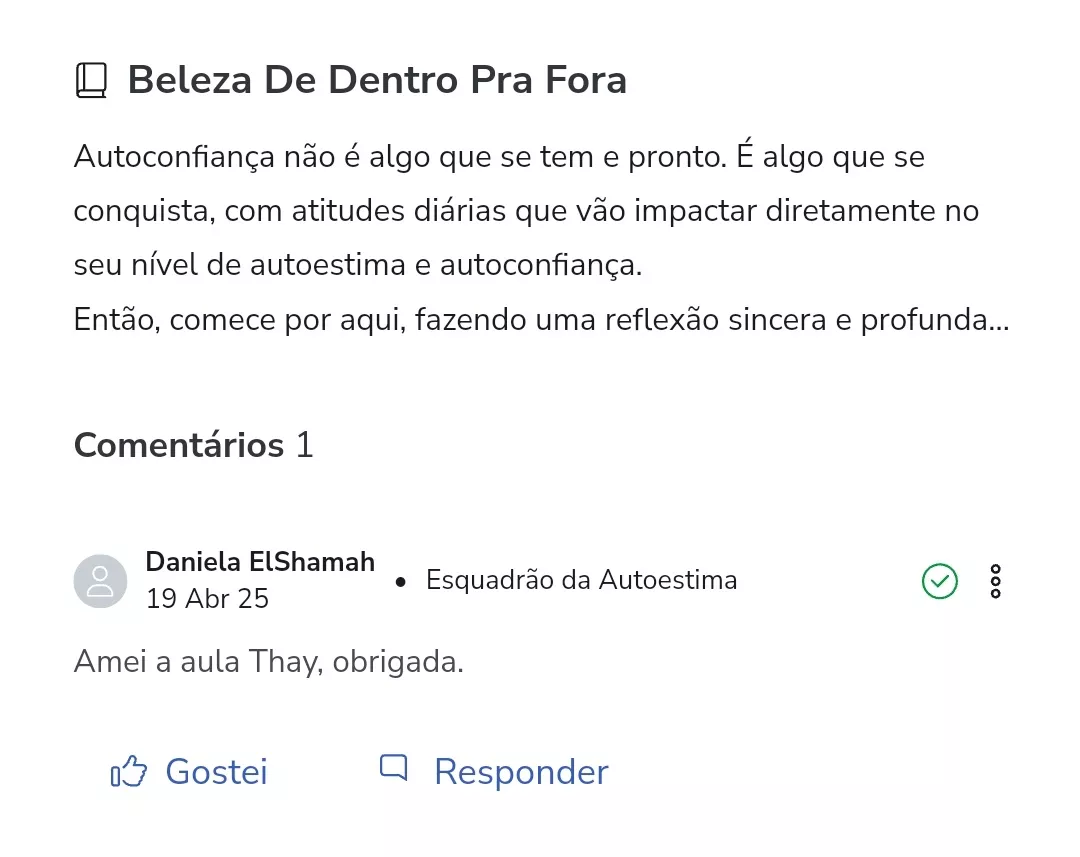Like the comment with the Gostei button
The width and height of the screenshot is (1080, 857).
click(189, 771)
